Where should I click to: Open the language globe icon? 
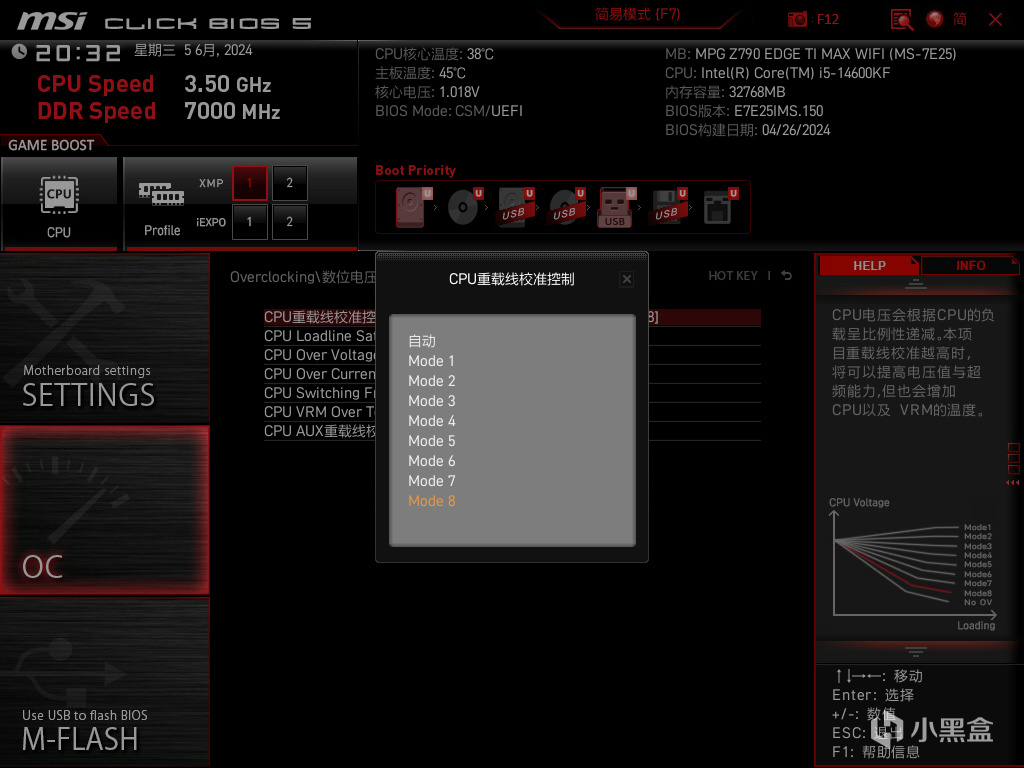click(935, 20)
